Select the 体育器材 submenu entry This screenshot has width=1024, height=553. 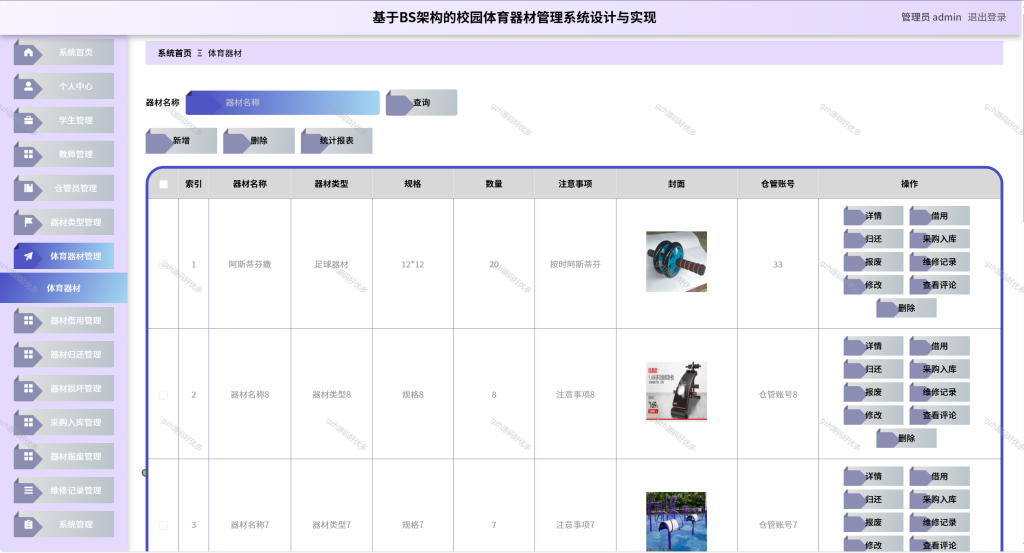[63, 288]
